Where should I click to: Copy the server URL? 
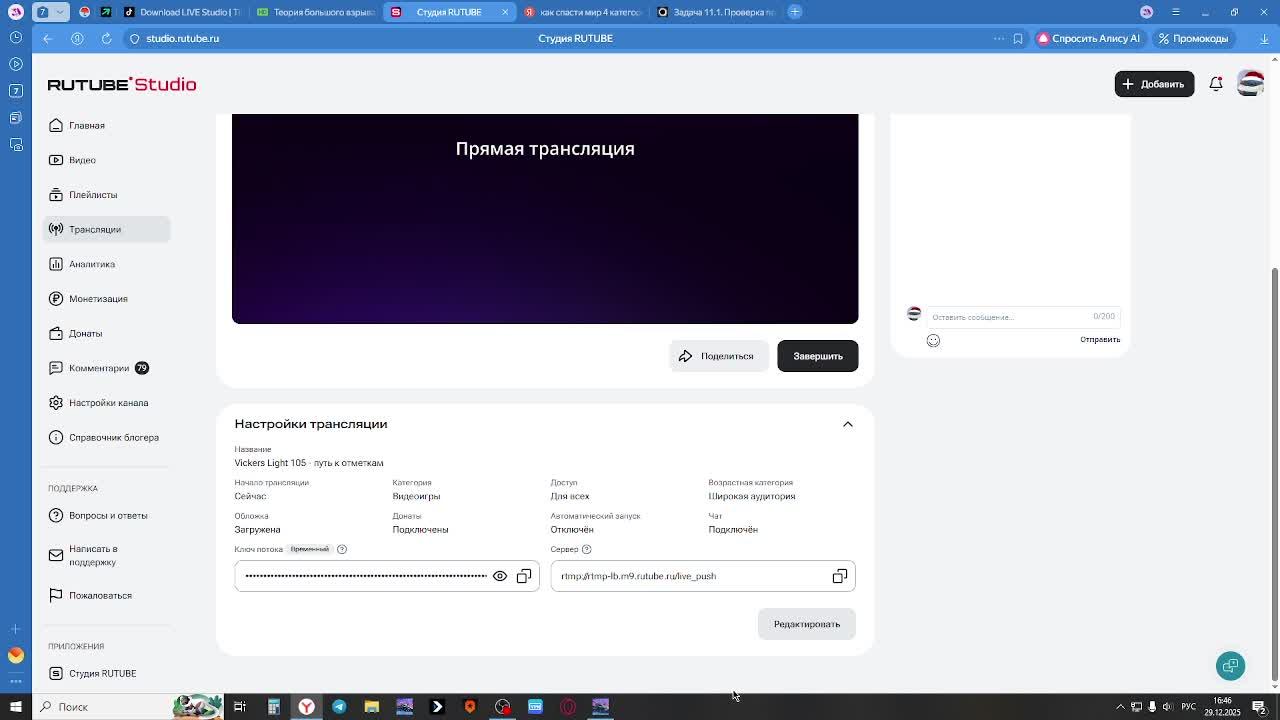click(x=840, y=576)
